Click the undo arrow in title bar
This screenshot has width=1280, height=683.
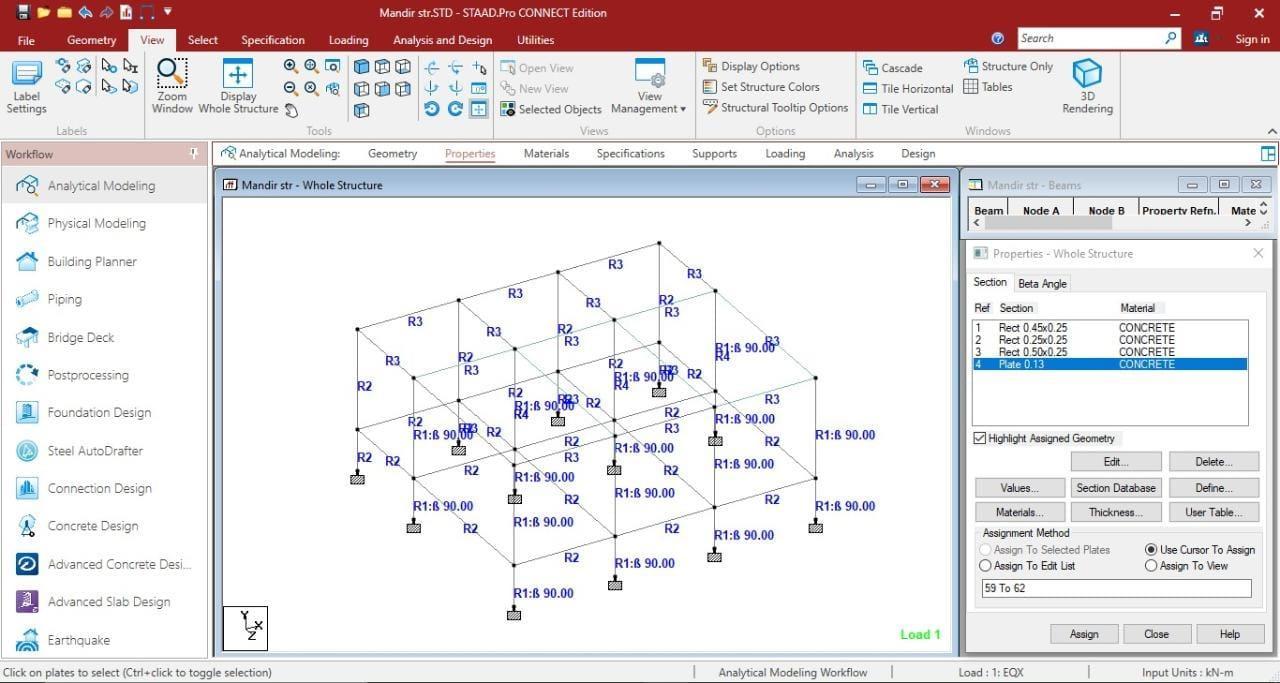pyautogui.click(x=85, y=13)
